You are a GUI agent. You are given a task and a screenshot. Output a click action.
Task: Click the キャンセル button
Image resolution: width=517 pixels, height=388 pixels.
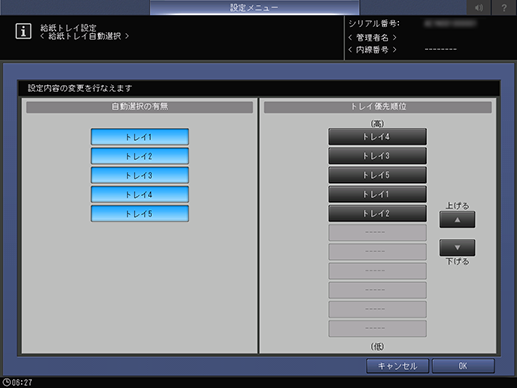click(397, 366)
